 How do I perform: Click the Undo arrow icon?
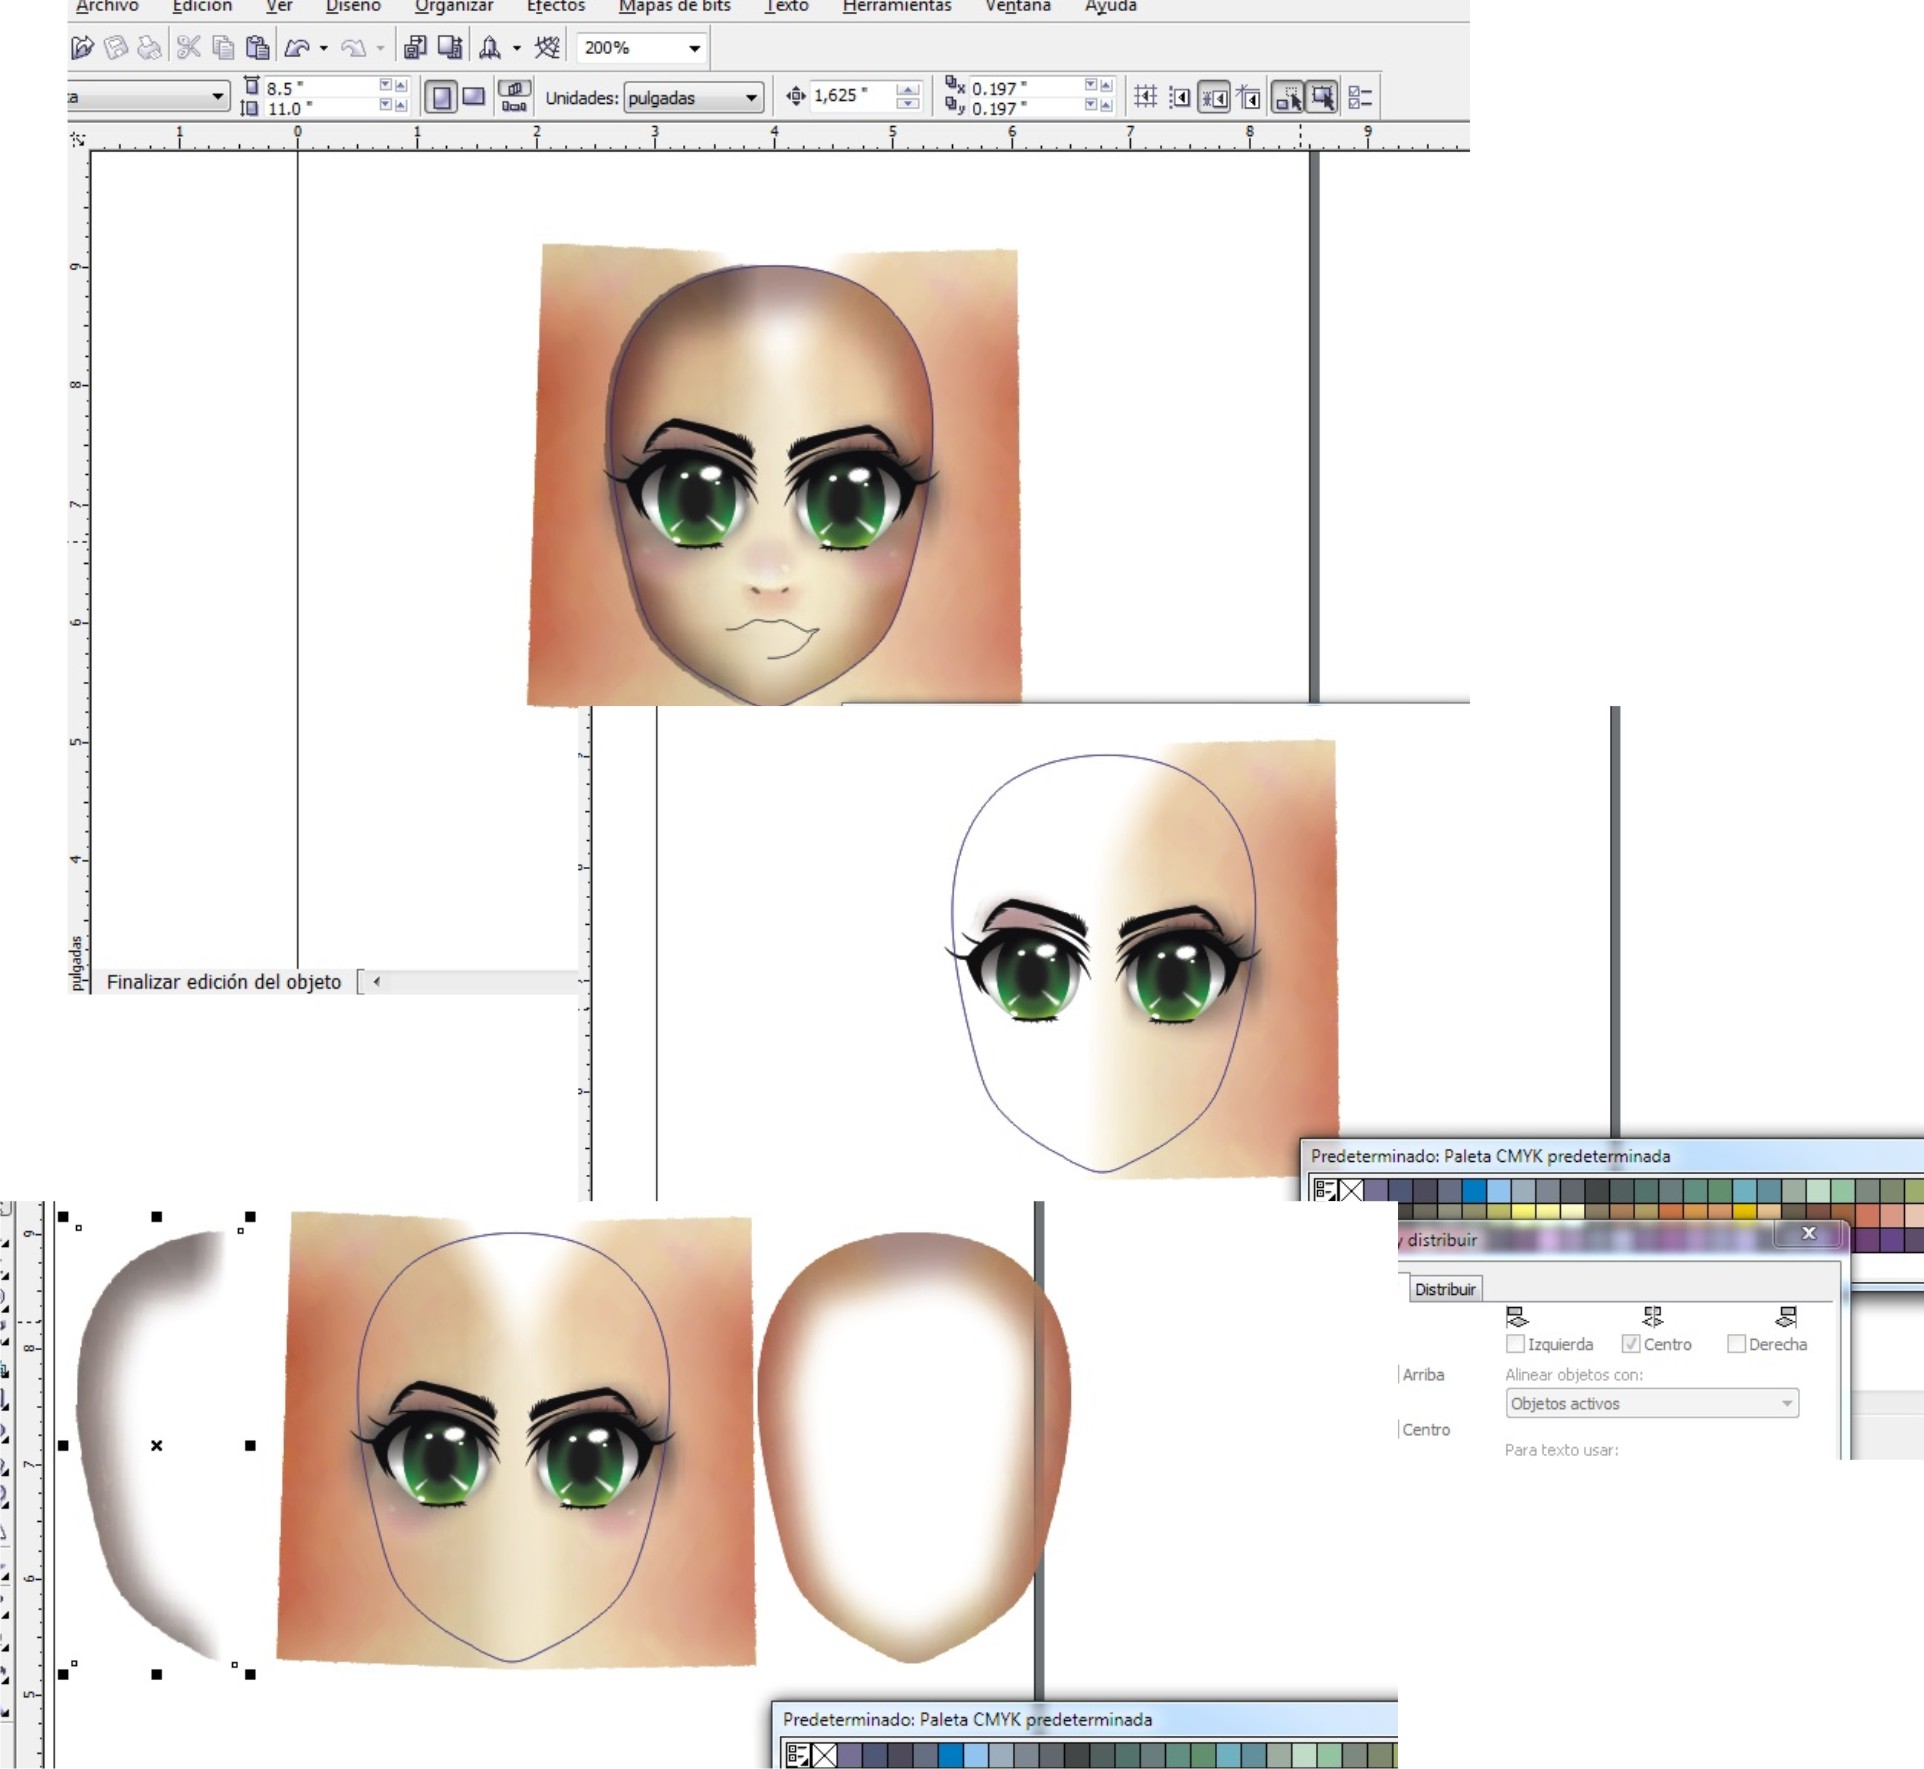tap(297, 47)
